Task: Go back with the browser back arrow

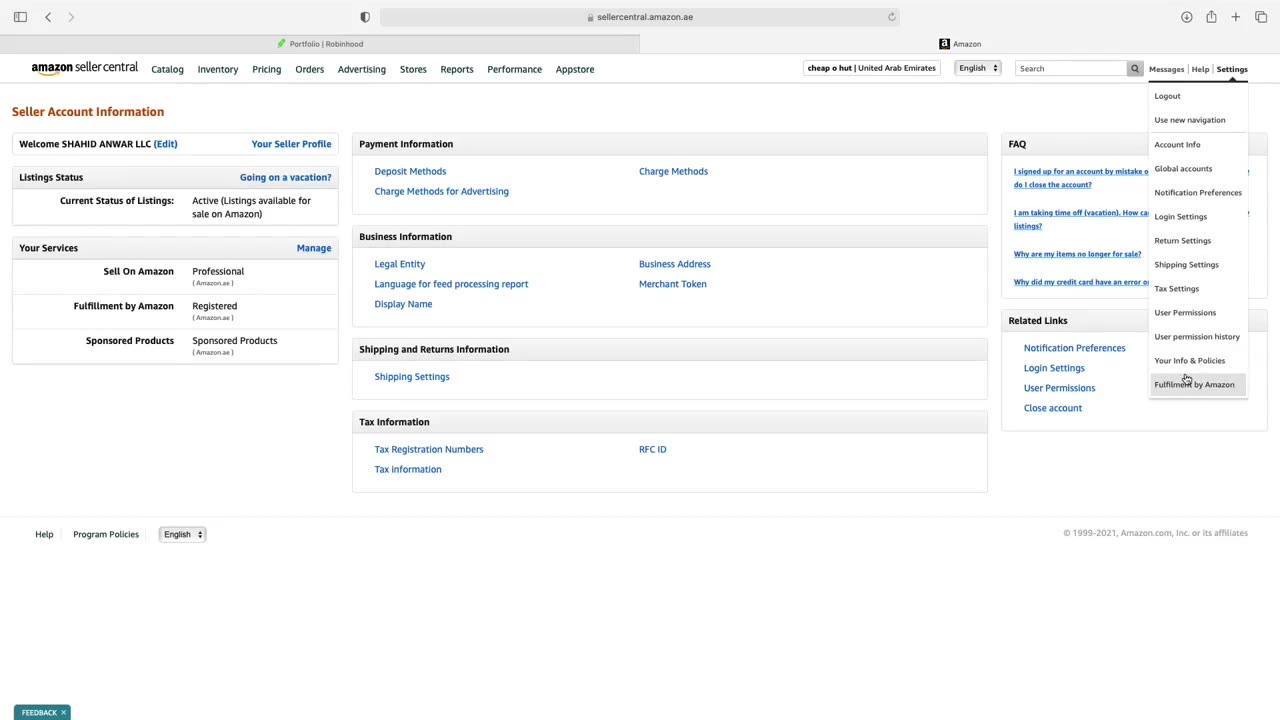Action: pos(48,17)
